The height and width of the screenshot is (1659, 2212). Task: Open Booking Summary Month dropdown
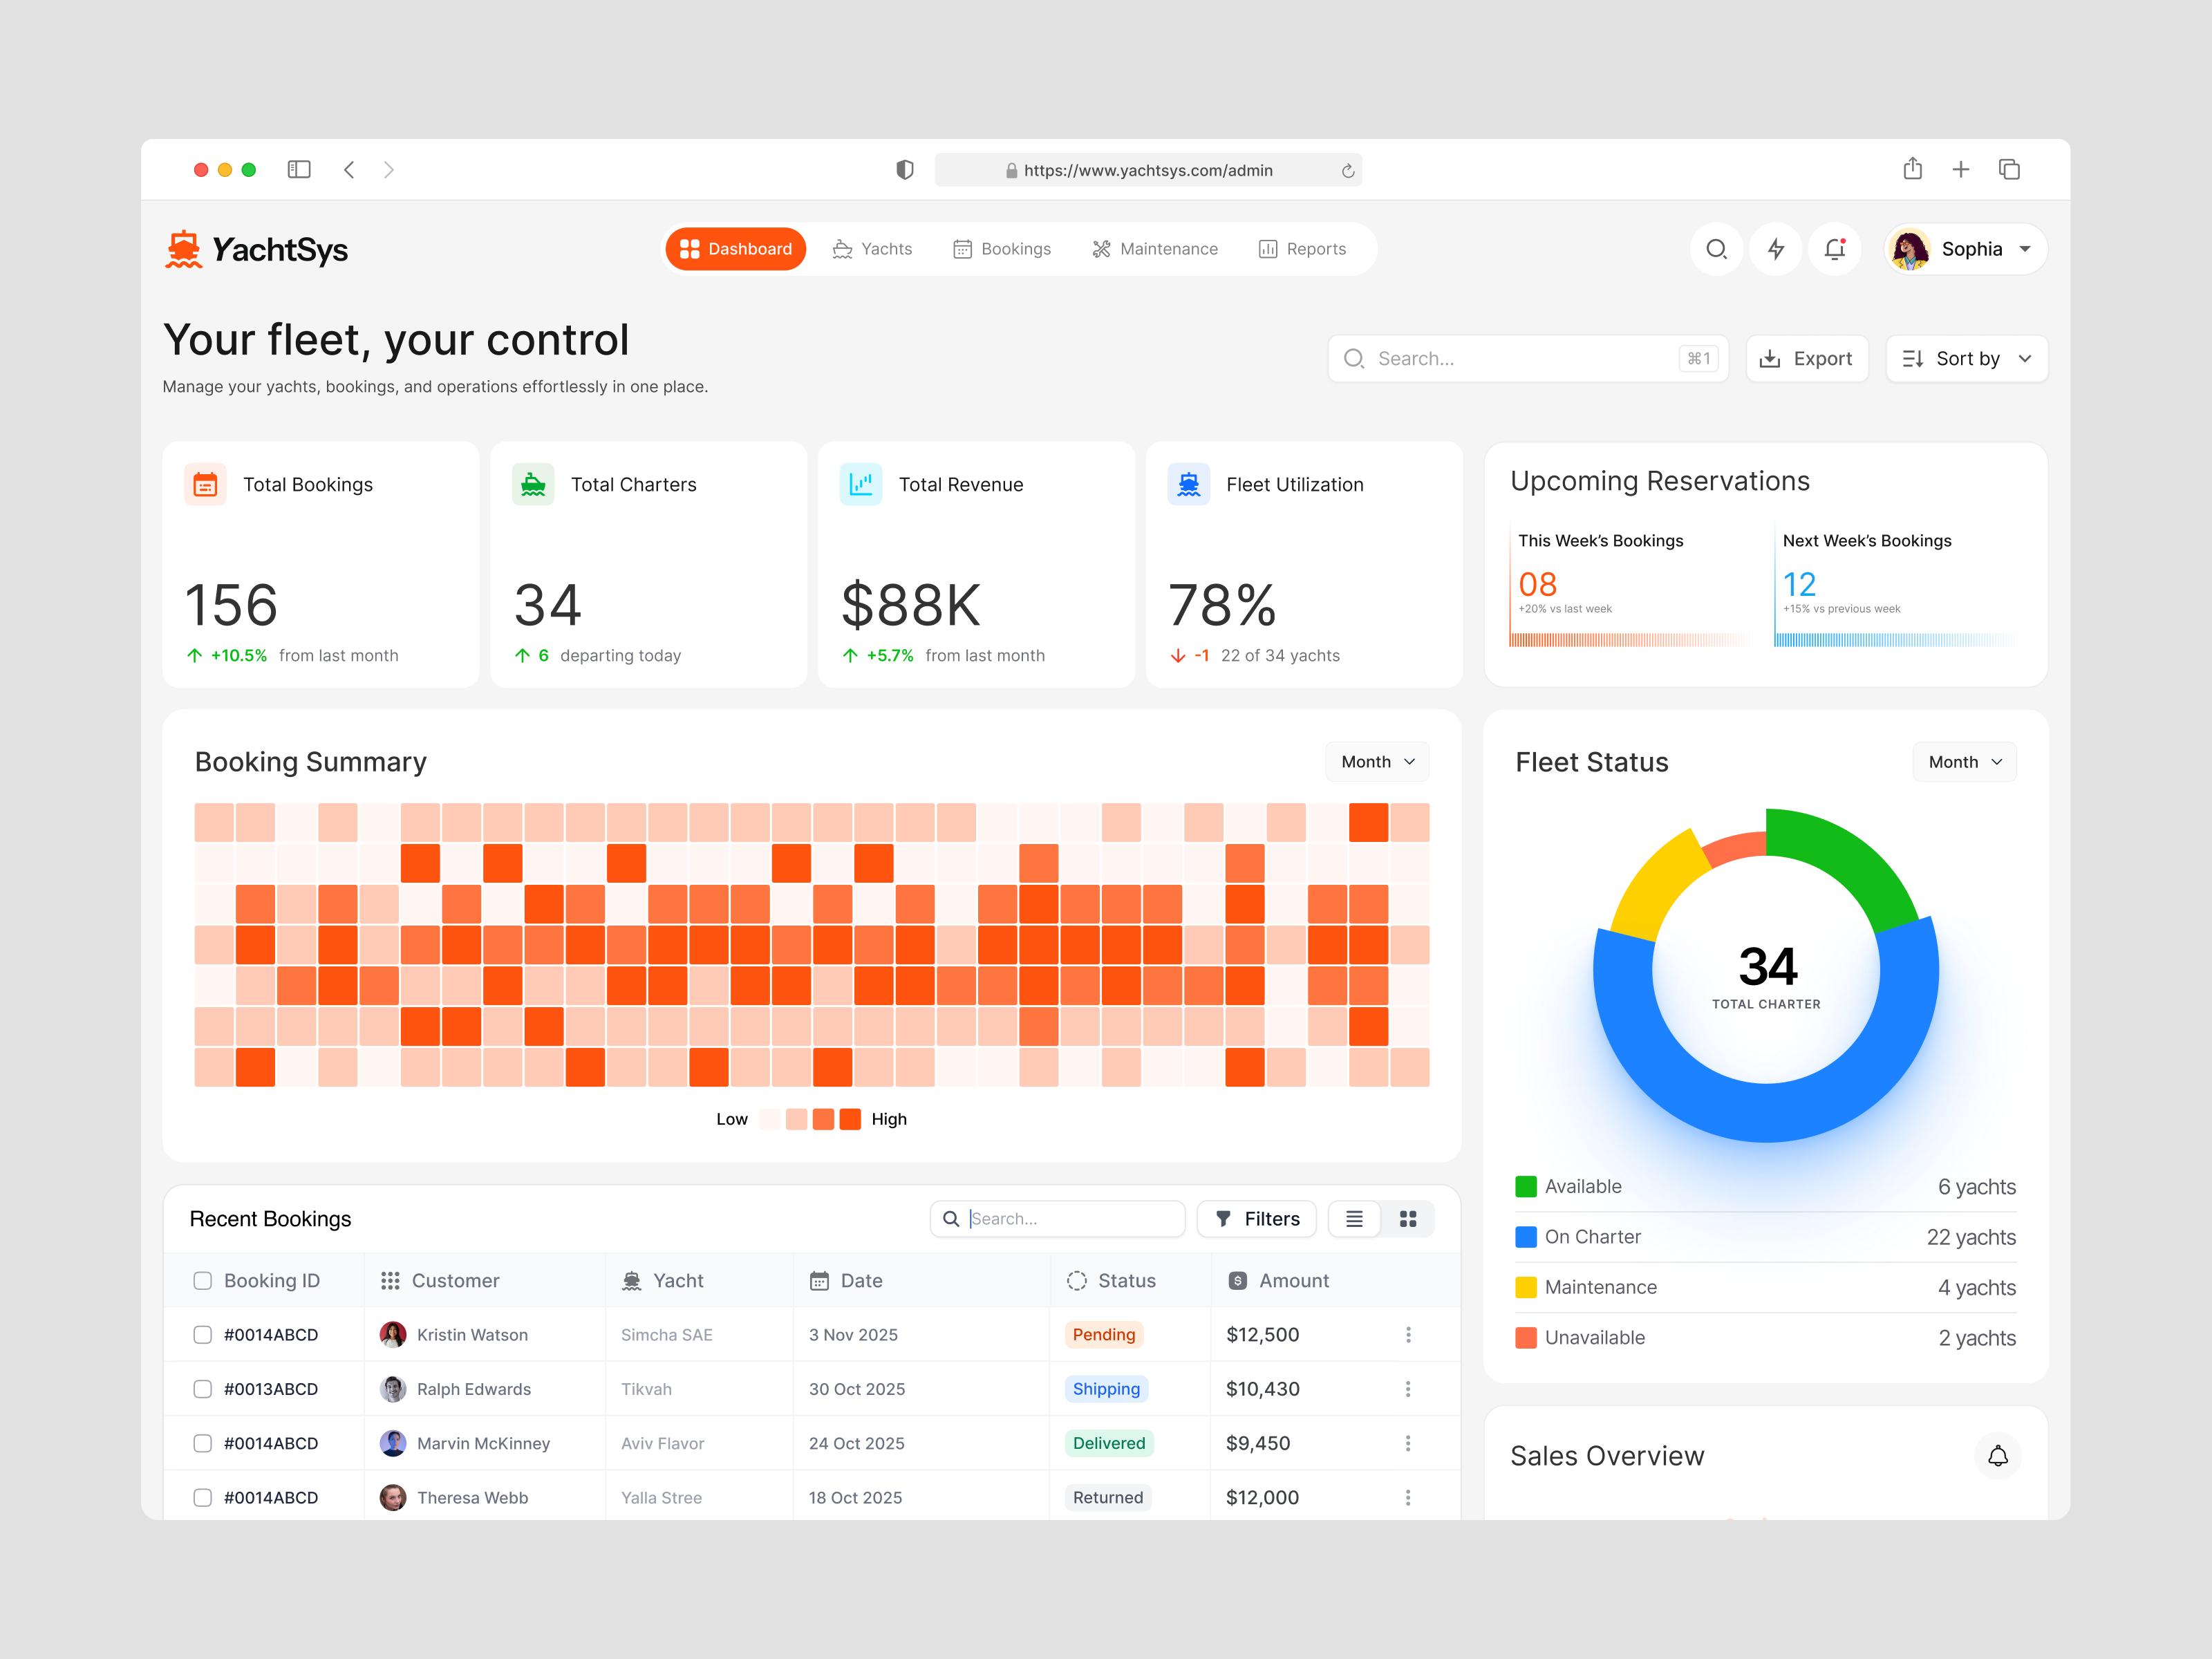tap(1377, 762)
